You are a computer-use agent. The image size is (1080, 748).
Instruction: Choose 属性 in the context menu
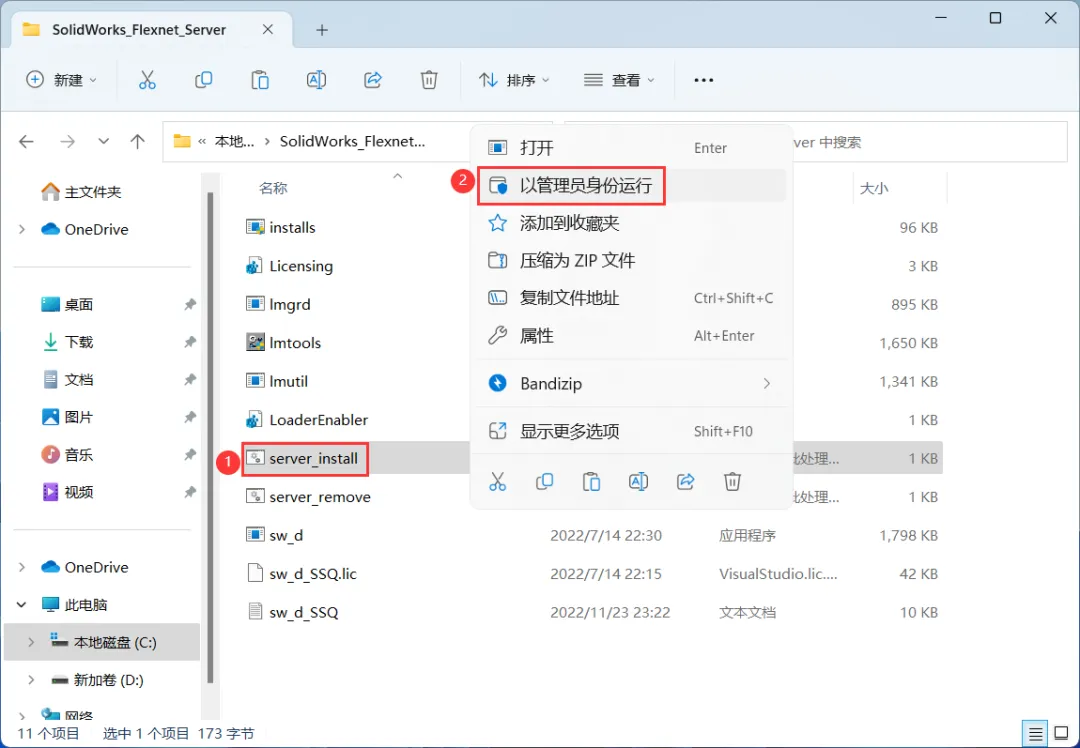(x=632, y=335)
